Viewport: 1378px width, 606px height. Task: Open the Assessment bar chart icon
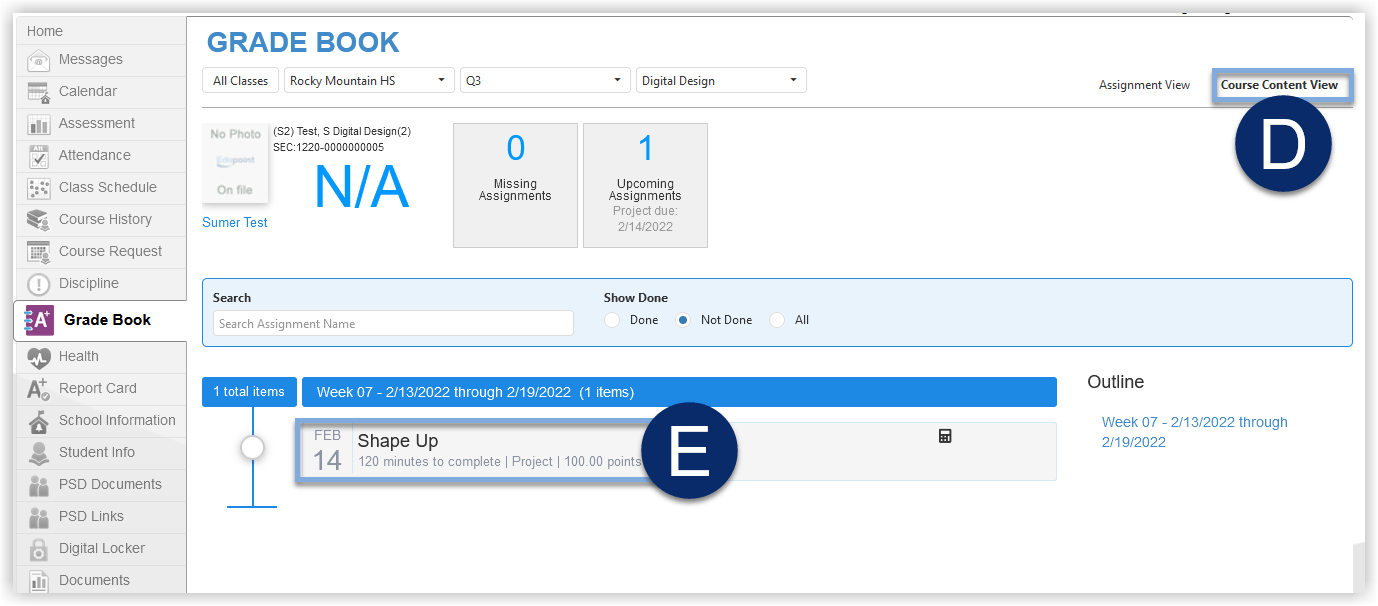coord(39,124)
